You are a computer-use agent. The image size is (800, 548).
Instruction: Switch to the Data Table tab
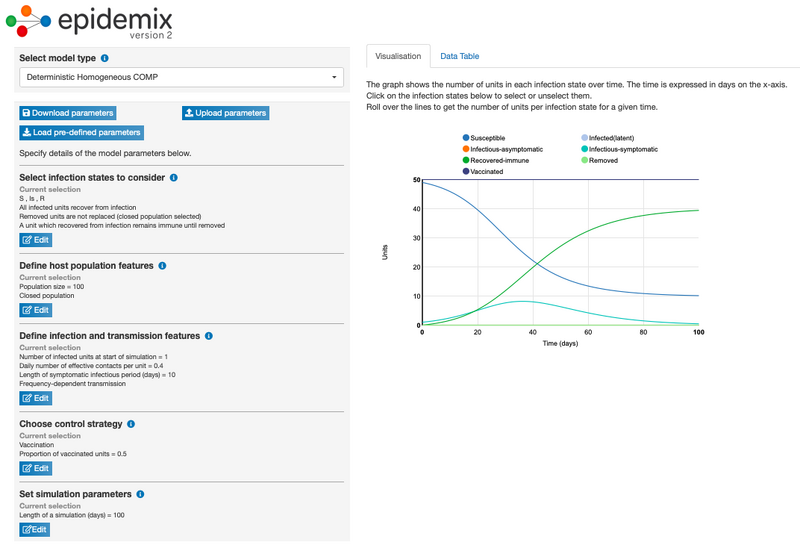coord(460,56)
